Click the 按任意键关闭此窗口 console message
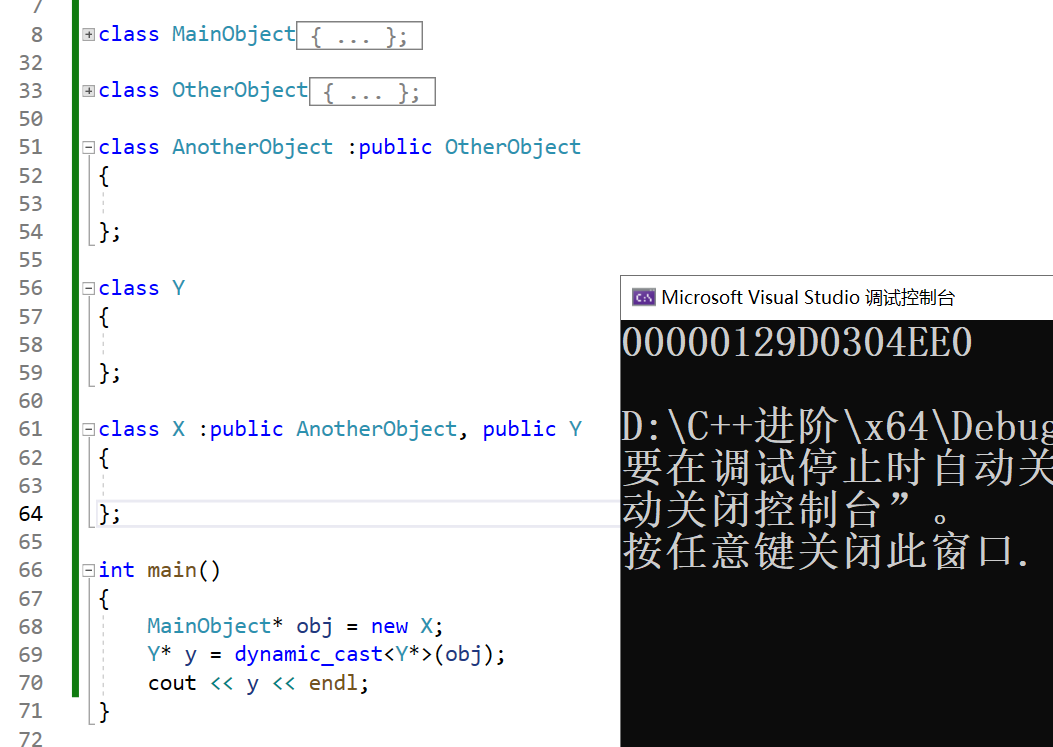 (826, 552)
